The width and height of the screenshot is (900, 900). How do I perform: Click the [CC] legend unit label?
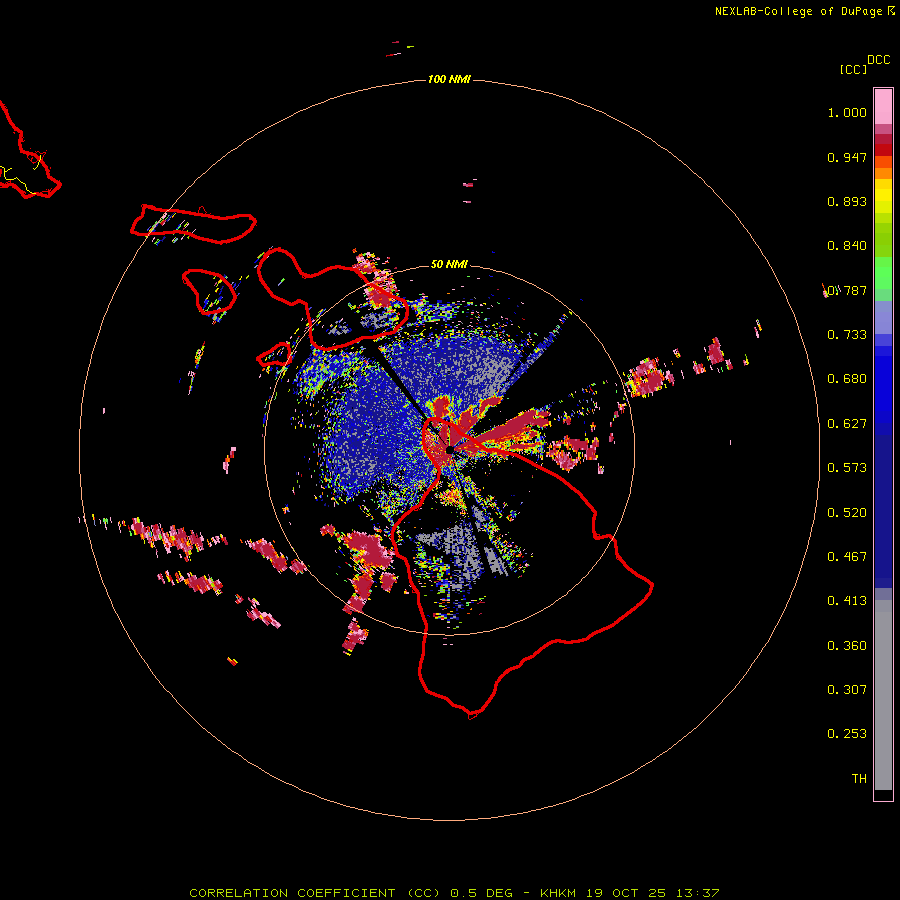tap(854, 69)
